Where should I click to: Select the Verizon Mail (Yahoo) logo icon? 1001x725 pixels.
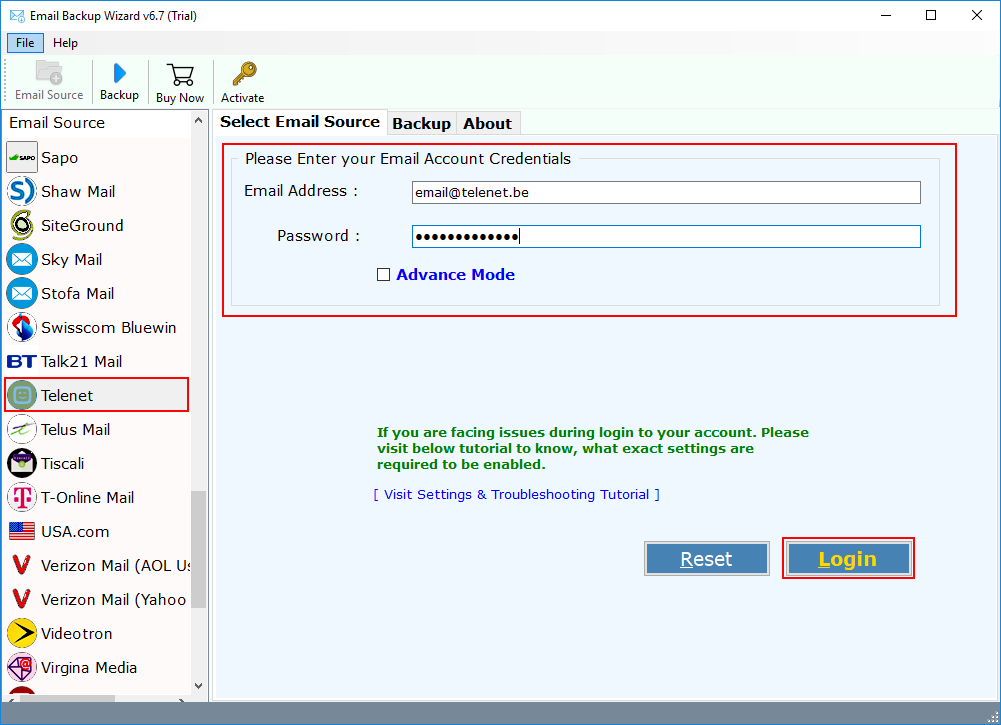coord(22,599)
